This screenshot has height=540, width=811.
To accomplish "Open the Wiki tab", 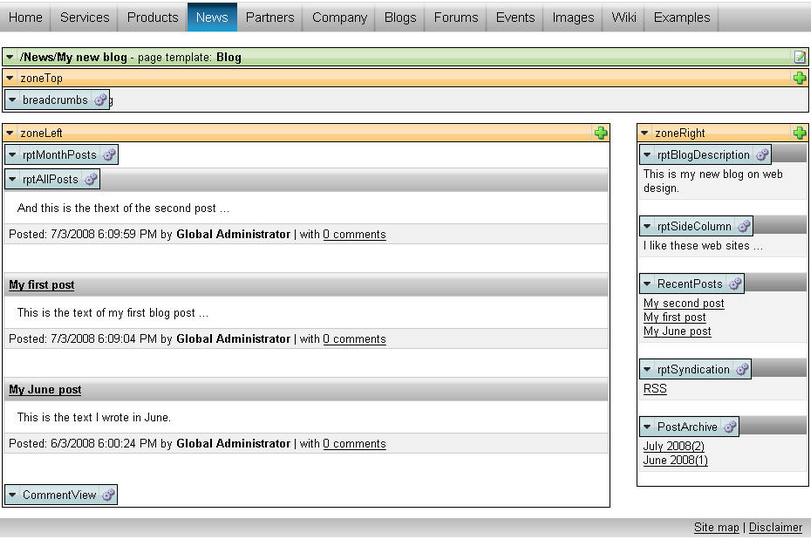I will coord(624,17).
